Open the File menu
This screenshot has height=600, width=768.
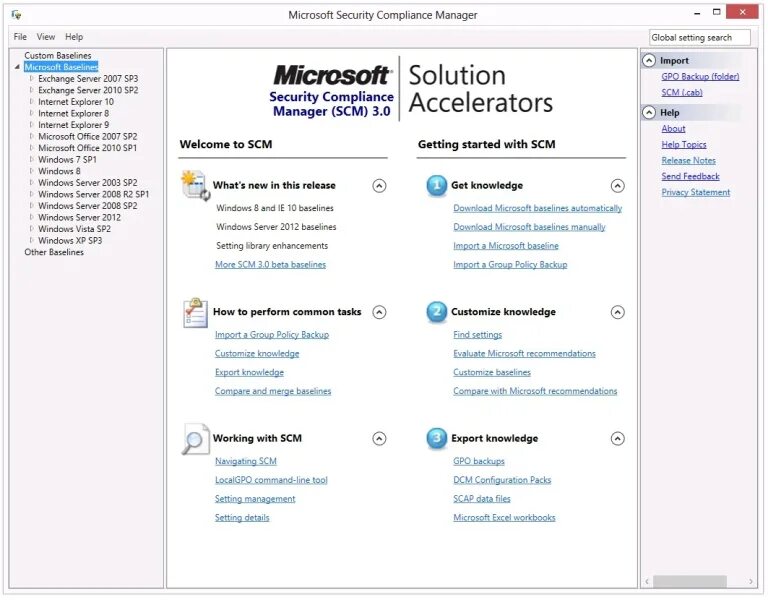click(x=20, y=37)
